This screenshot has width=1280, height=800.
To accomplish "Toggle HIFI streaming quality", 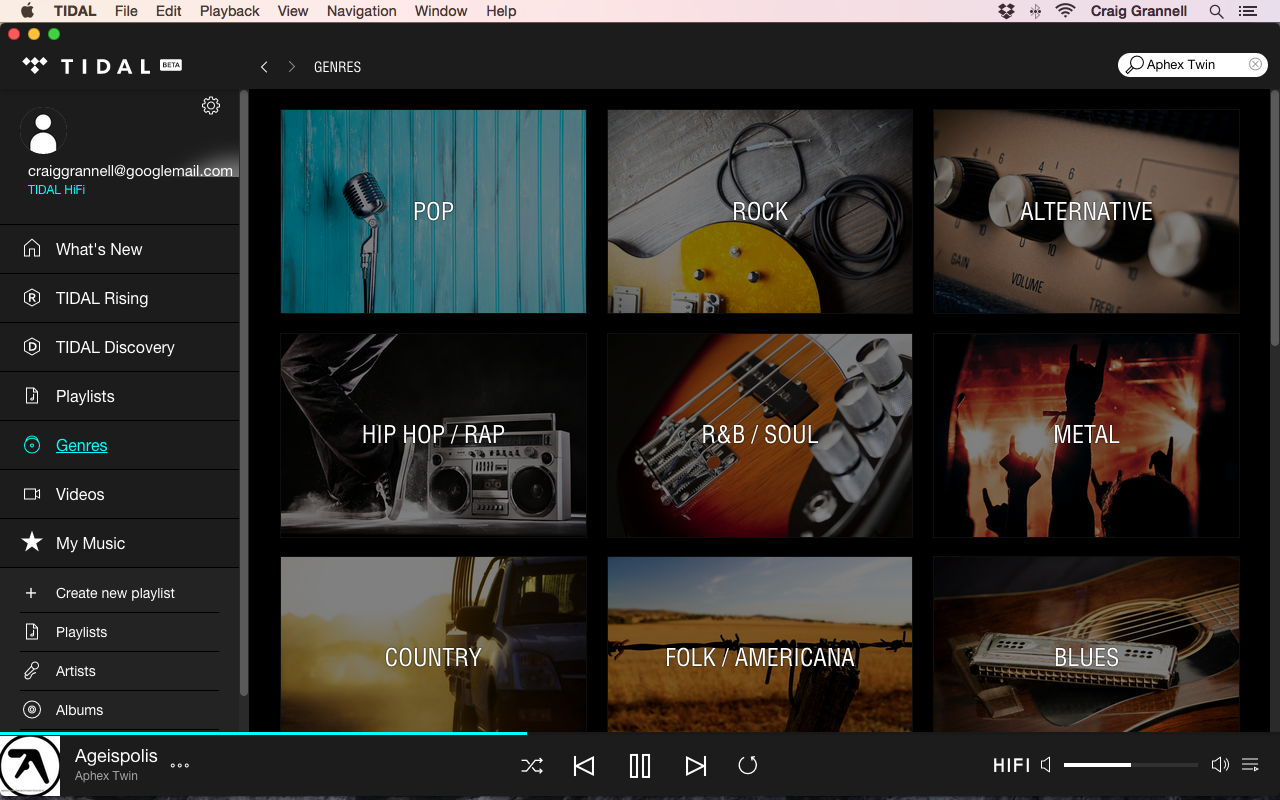I will click(1011, 765).
